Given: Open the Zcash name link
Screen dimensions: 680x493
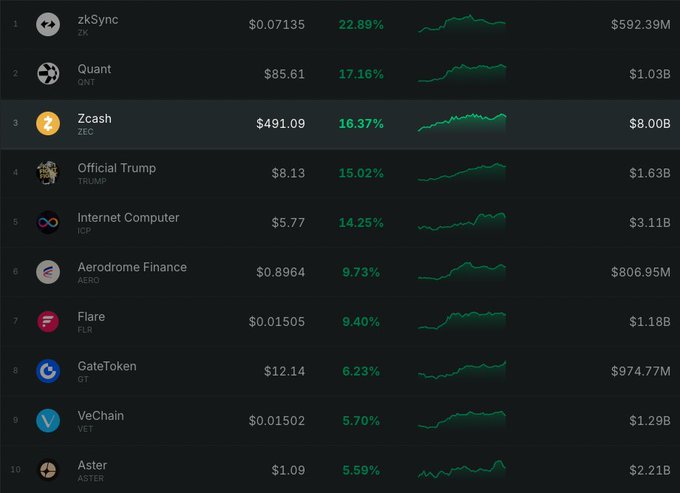Looking at the screenshot, I should pyautogui.click(x=95, y=119).
